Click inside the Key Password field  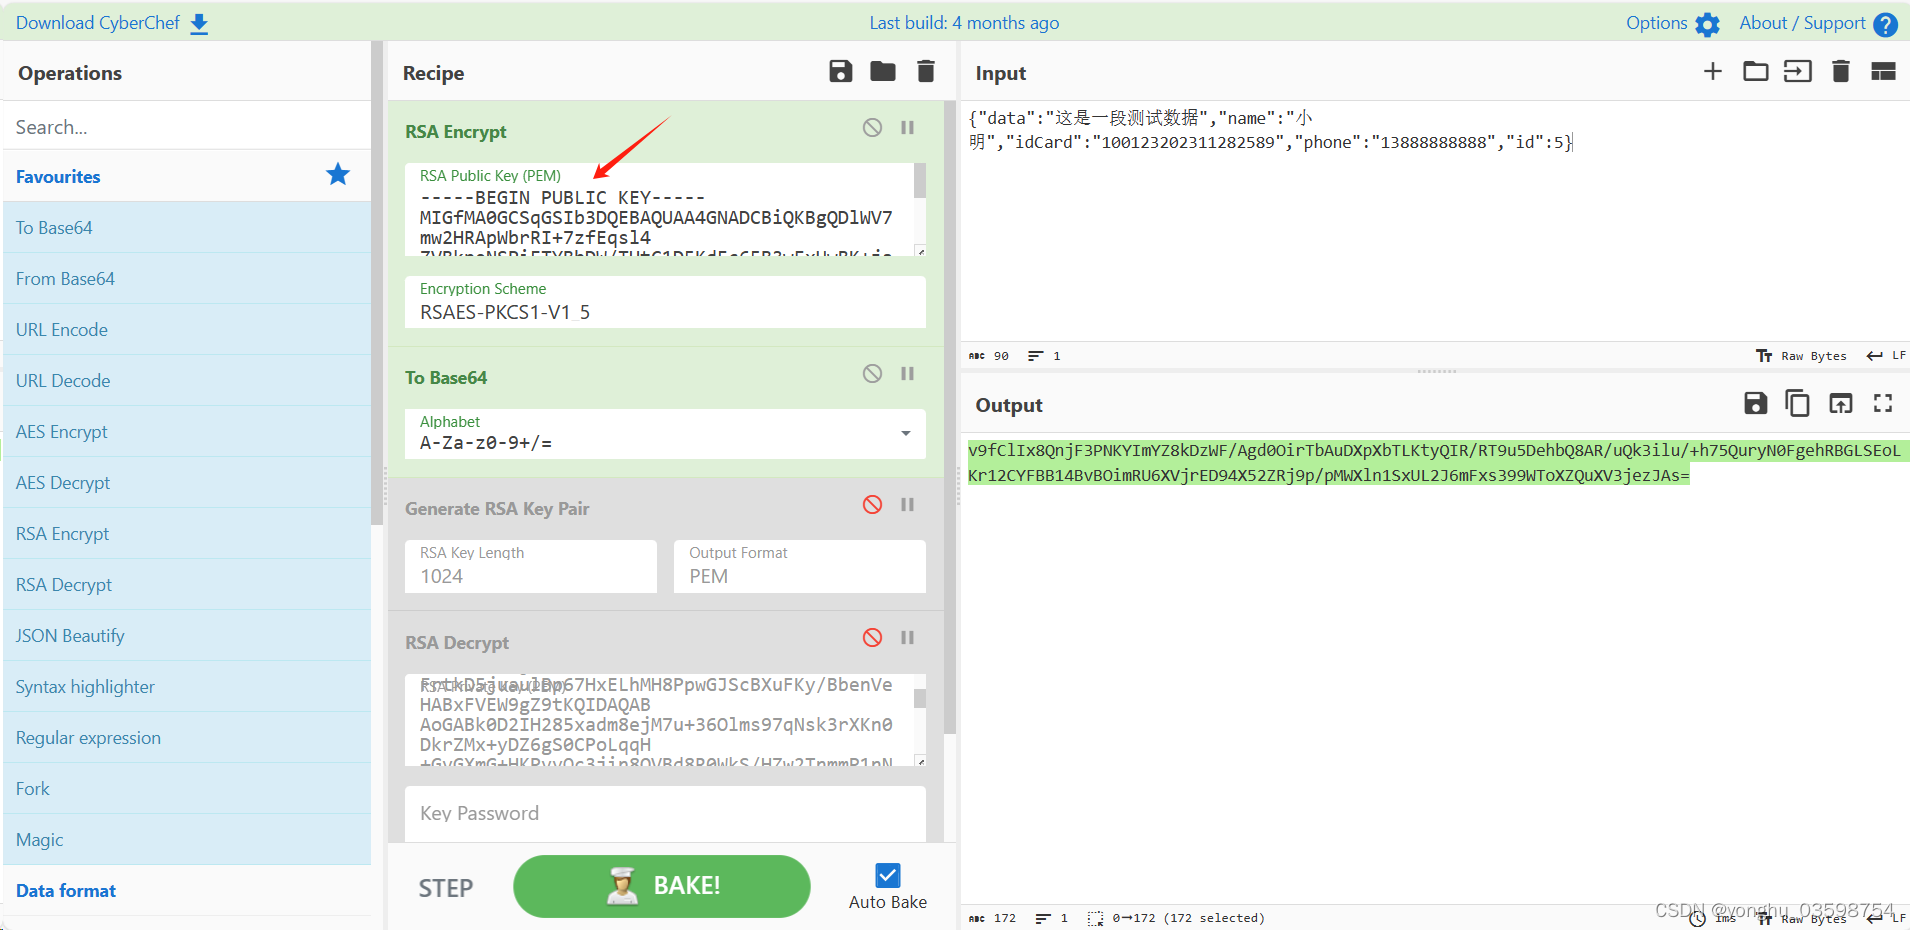click(x=663, y=813)
